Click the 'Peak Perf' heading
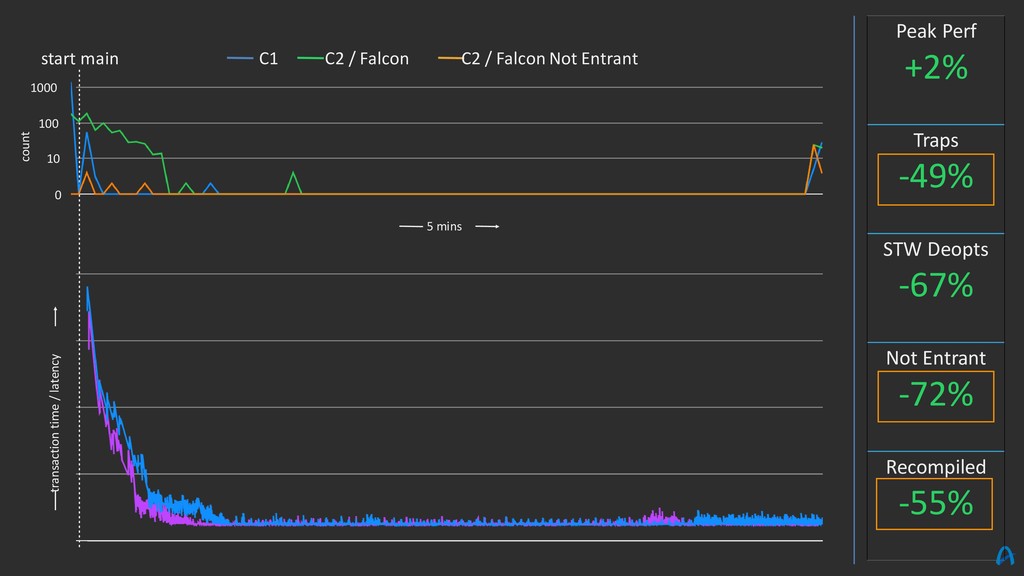The image size is (1024, 576). point(936,31)
